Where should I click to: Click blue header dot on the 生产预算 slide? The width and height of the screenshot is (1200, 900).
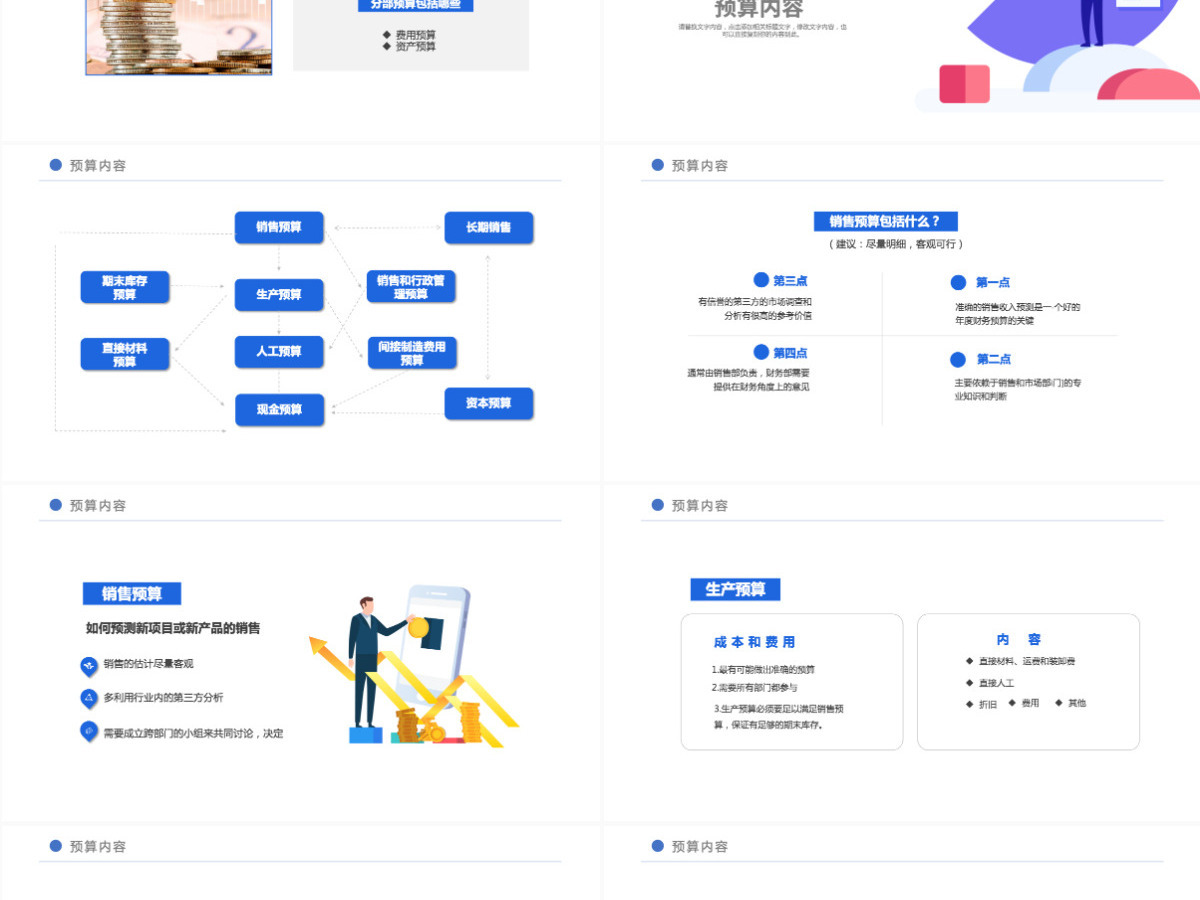[658, 505]
